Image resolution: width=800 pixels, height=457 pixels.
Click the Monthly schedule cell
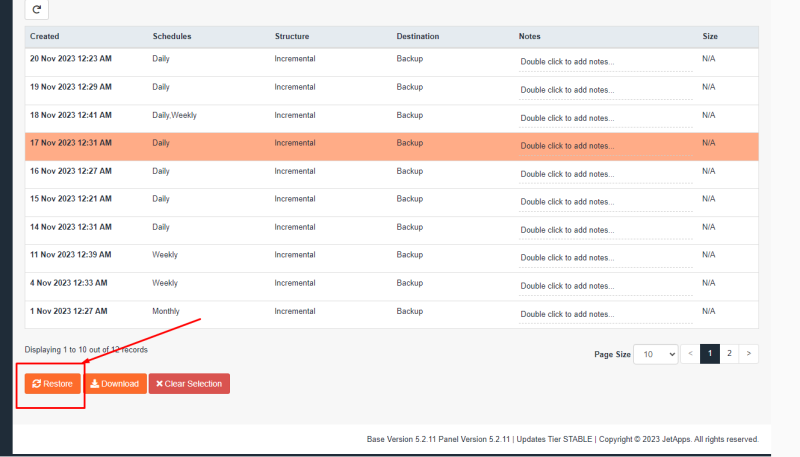click(x=166, y=311)
